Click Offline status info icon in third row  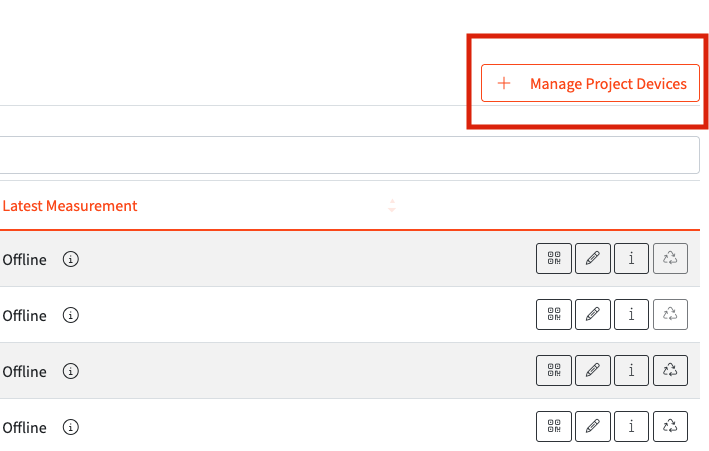[71, 372]
